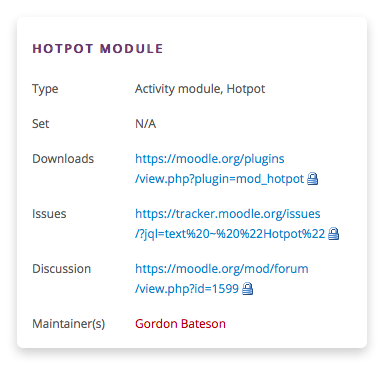The width and height of the screenshot is (387, 369).
Task: Select the Type row label
Action: pos(45,89)
